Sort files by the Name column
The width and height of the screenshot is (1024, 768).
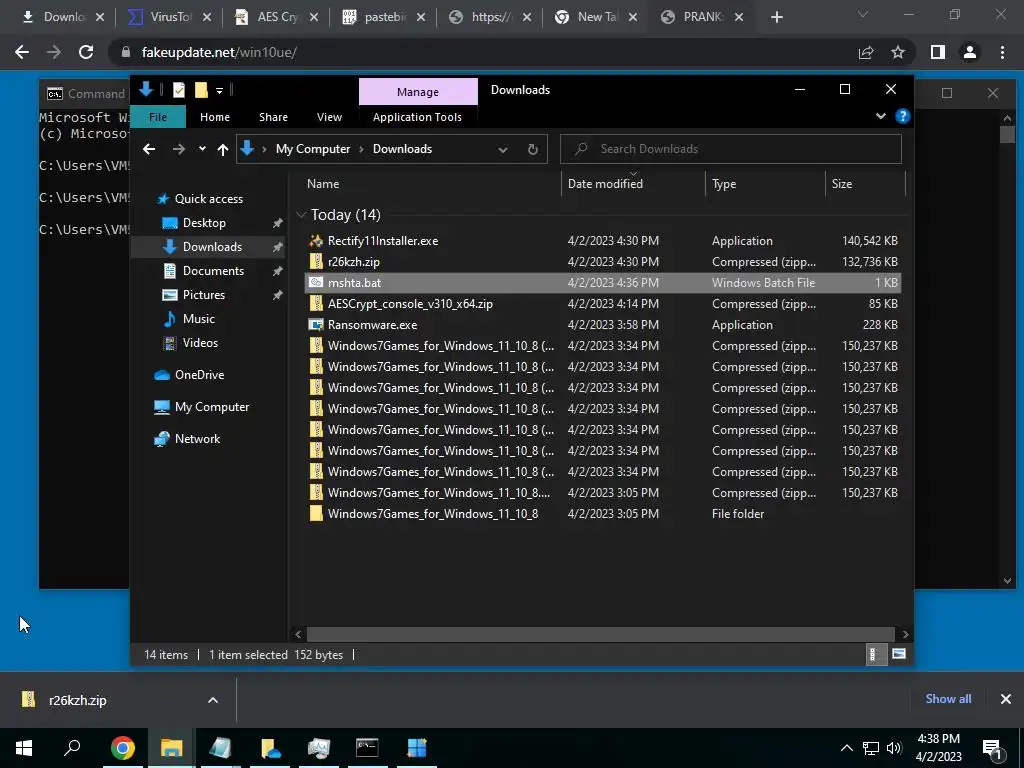[323, 184]
